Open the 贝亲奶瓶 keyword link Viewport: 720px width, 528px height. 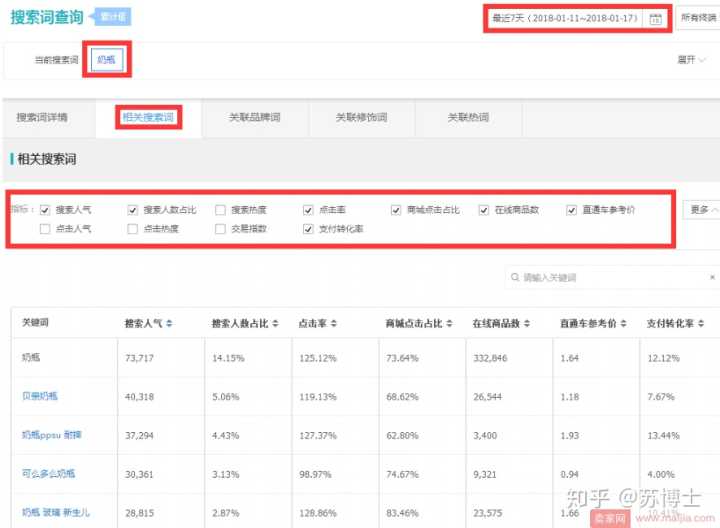[x=40, y=396]
